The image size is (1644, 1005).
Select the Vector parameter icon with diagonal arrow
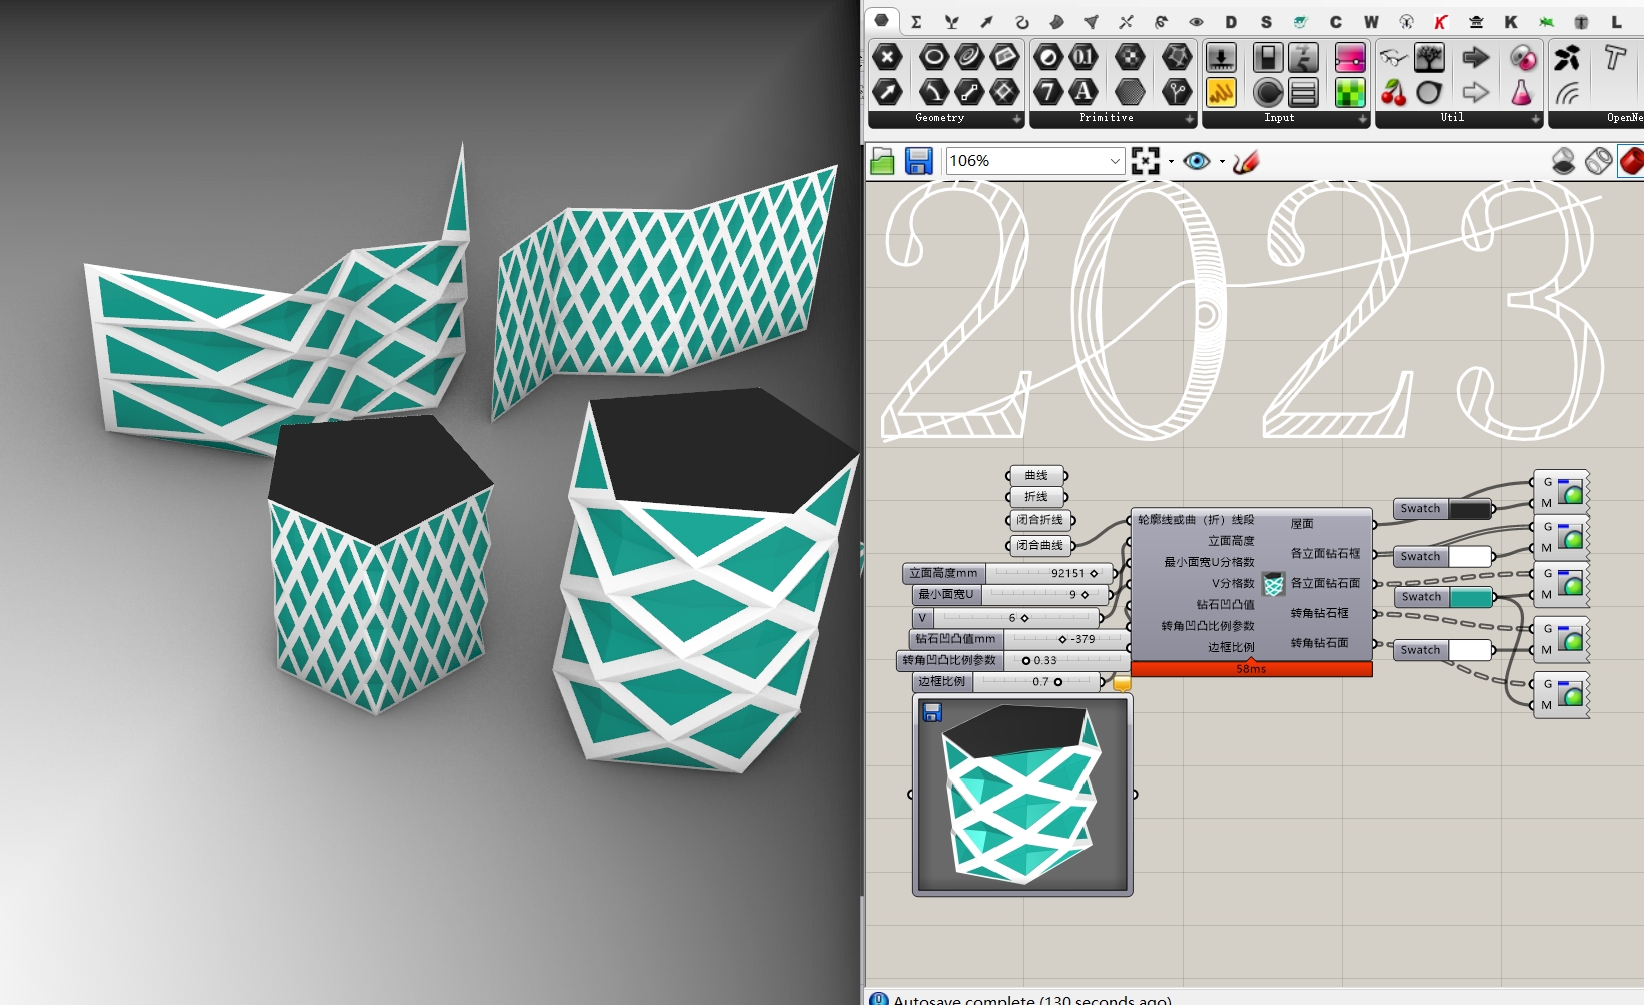[887, 92]
